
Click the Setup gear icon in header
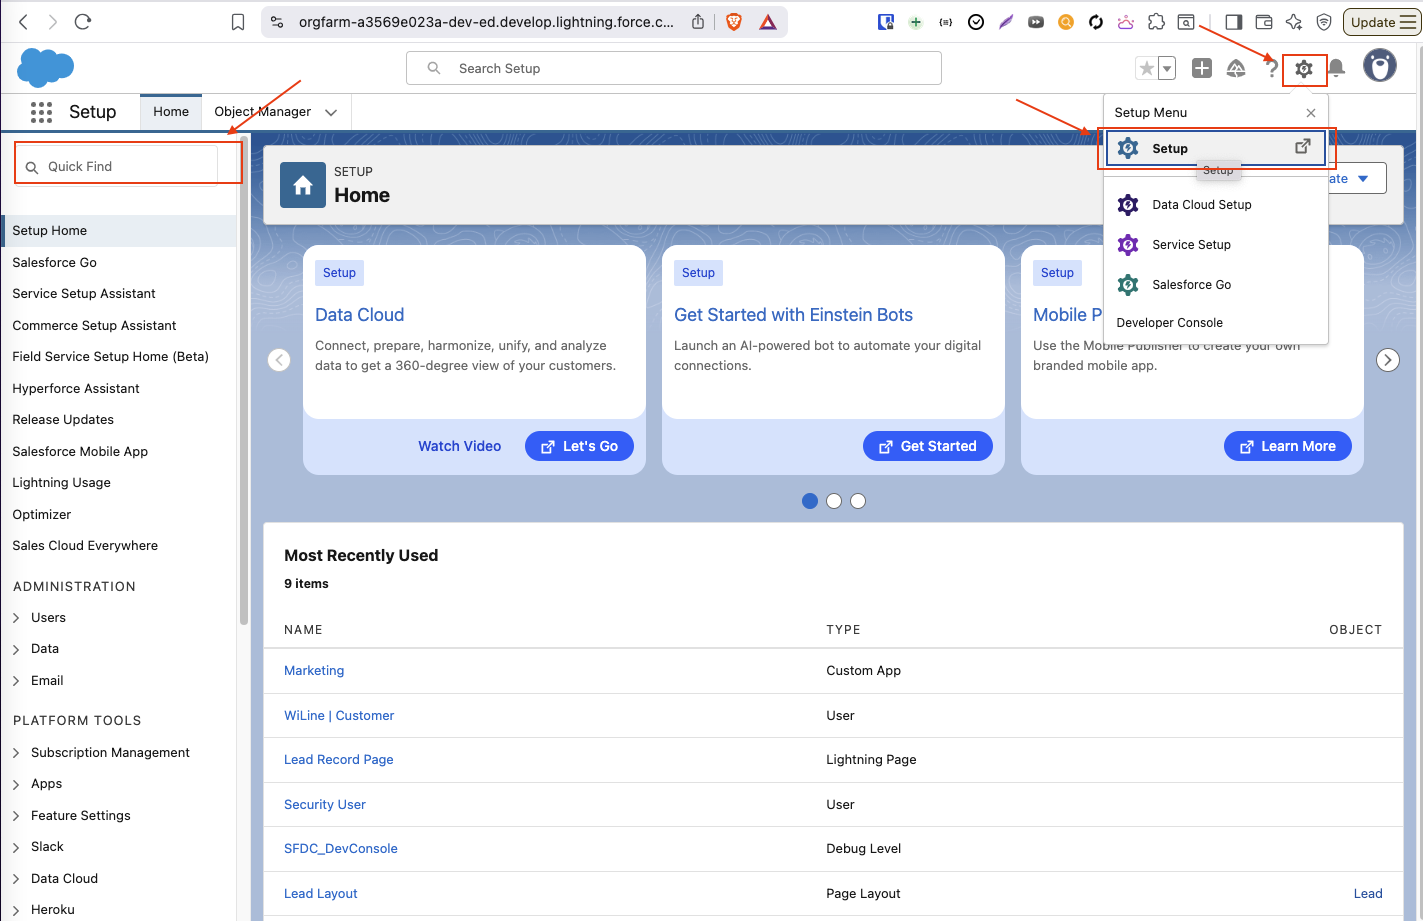(1303, 69)
